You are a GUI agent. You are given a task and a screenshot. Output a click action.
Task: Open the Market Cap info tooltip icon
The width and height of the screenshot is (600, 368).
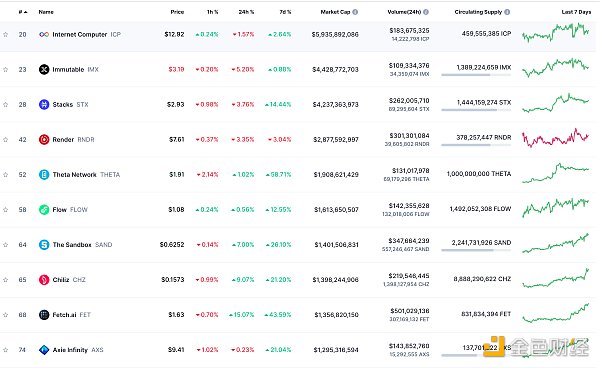[x=355, y=12]
